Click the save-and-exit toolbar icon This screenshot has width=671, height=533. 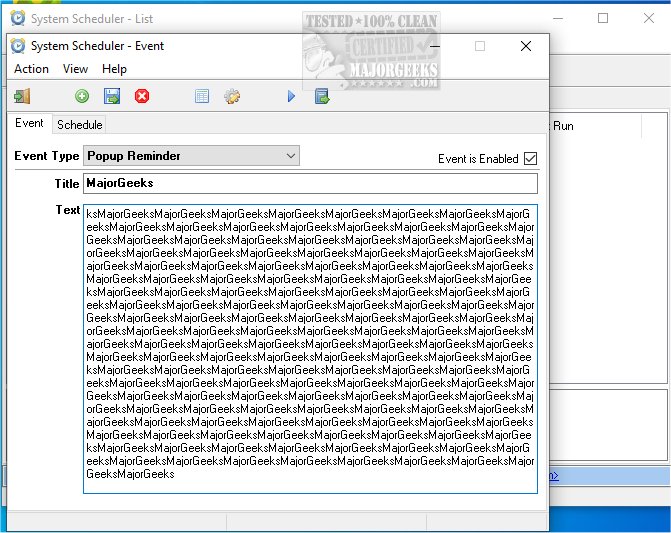(322, 96)
